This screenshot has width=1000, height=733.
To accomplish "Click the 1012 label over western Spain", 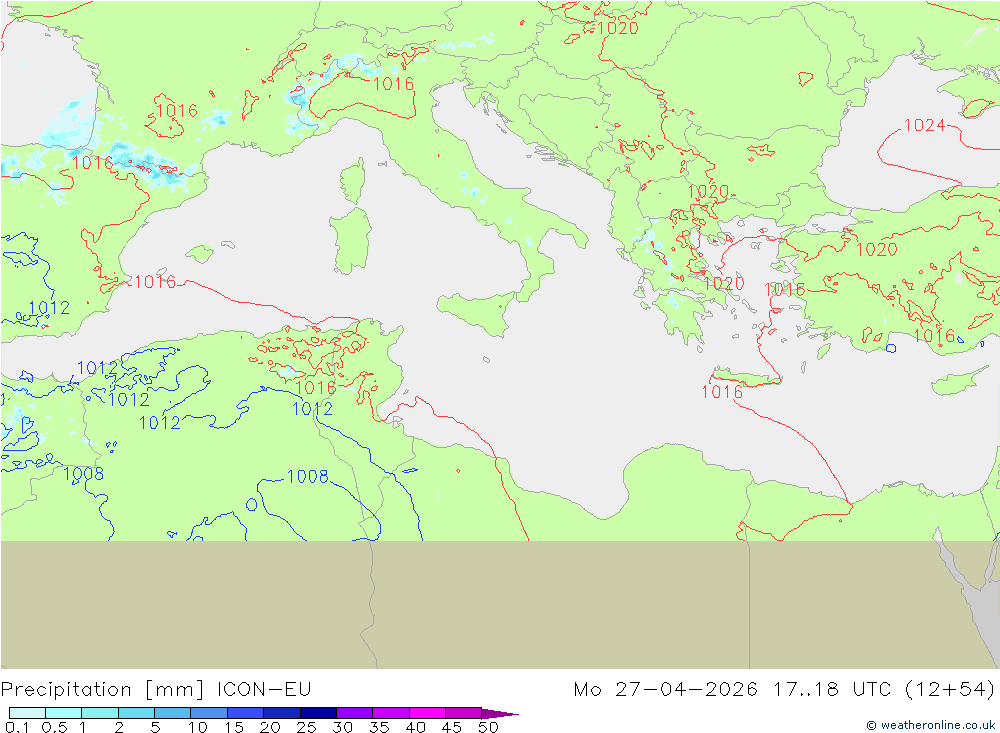I will click(49, 308).
